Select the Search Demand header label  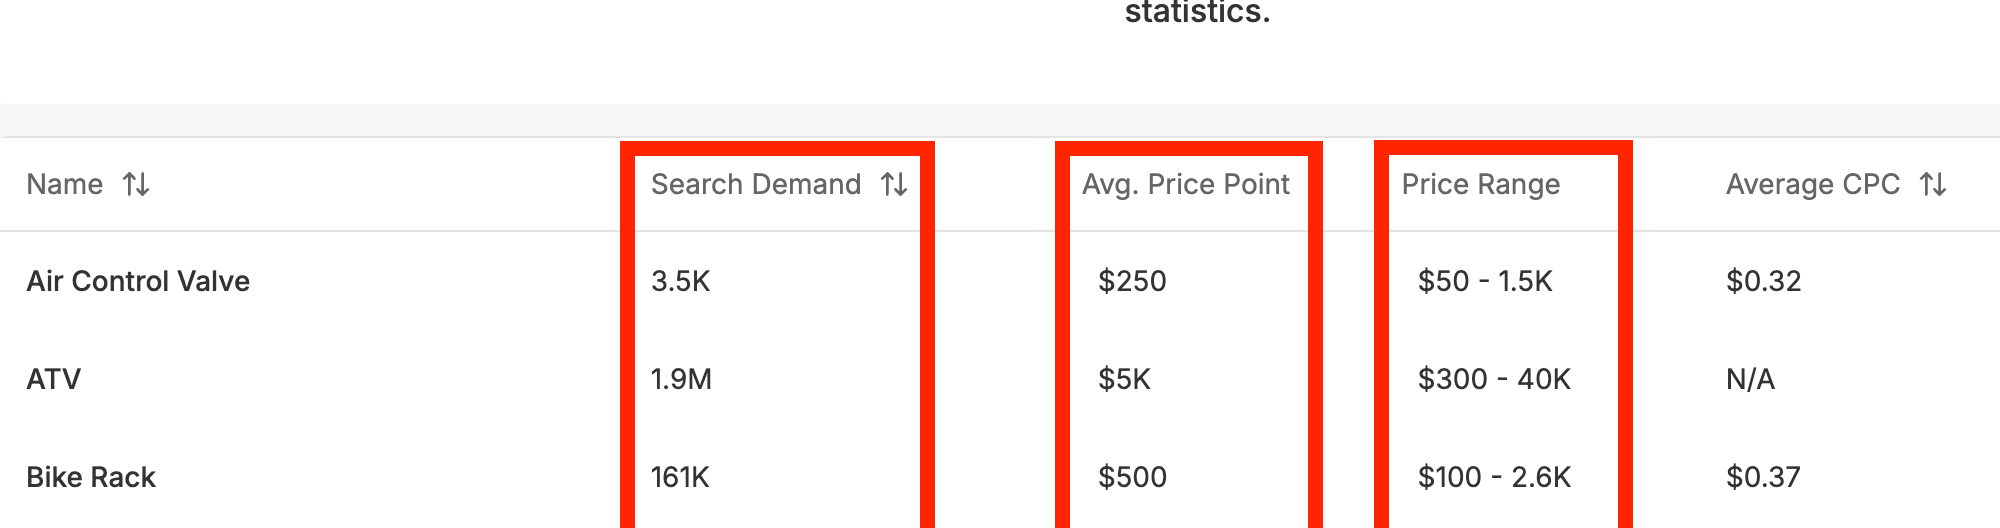pyautogui.click(x=756, y=184)
